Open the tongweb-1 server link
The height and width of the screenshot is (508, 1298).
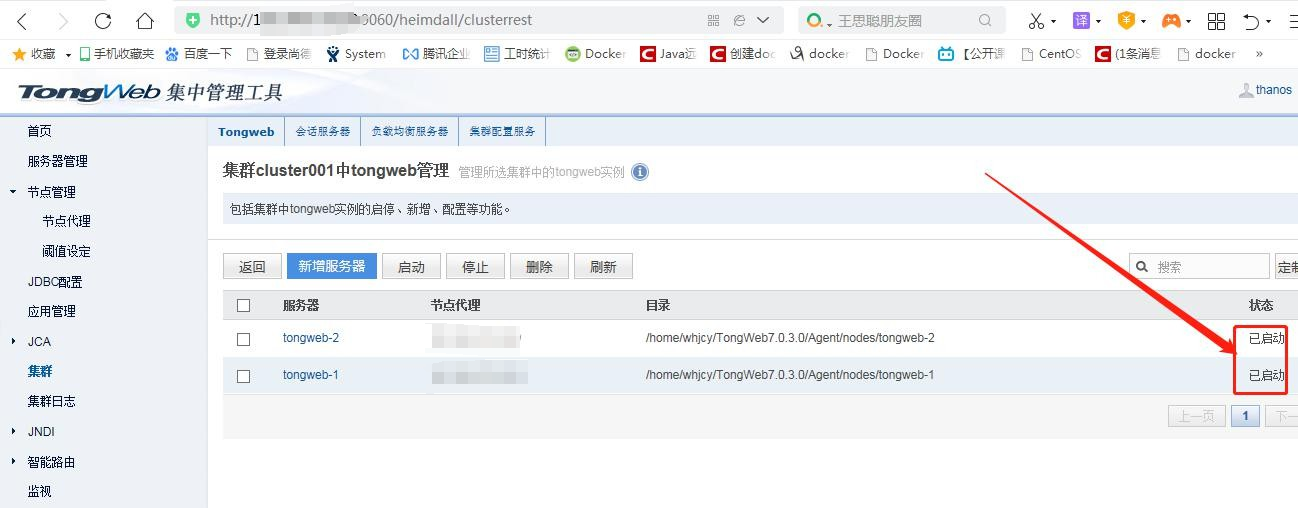(311, 375)
